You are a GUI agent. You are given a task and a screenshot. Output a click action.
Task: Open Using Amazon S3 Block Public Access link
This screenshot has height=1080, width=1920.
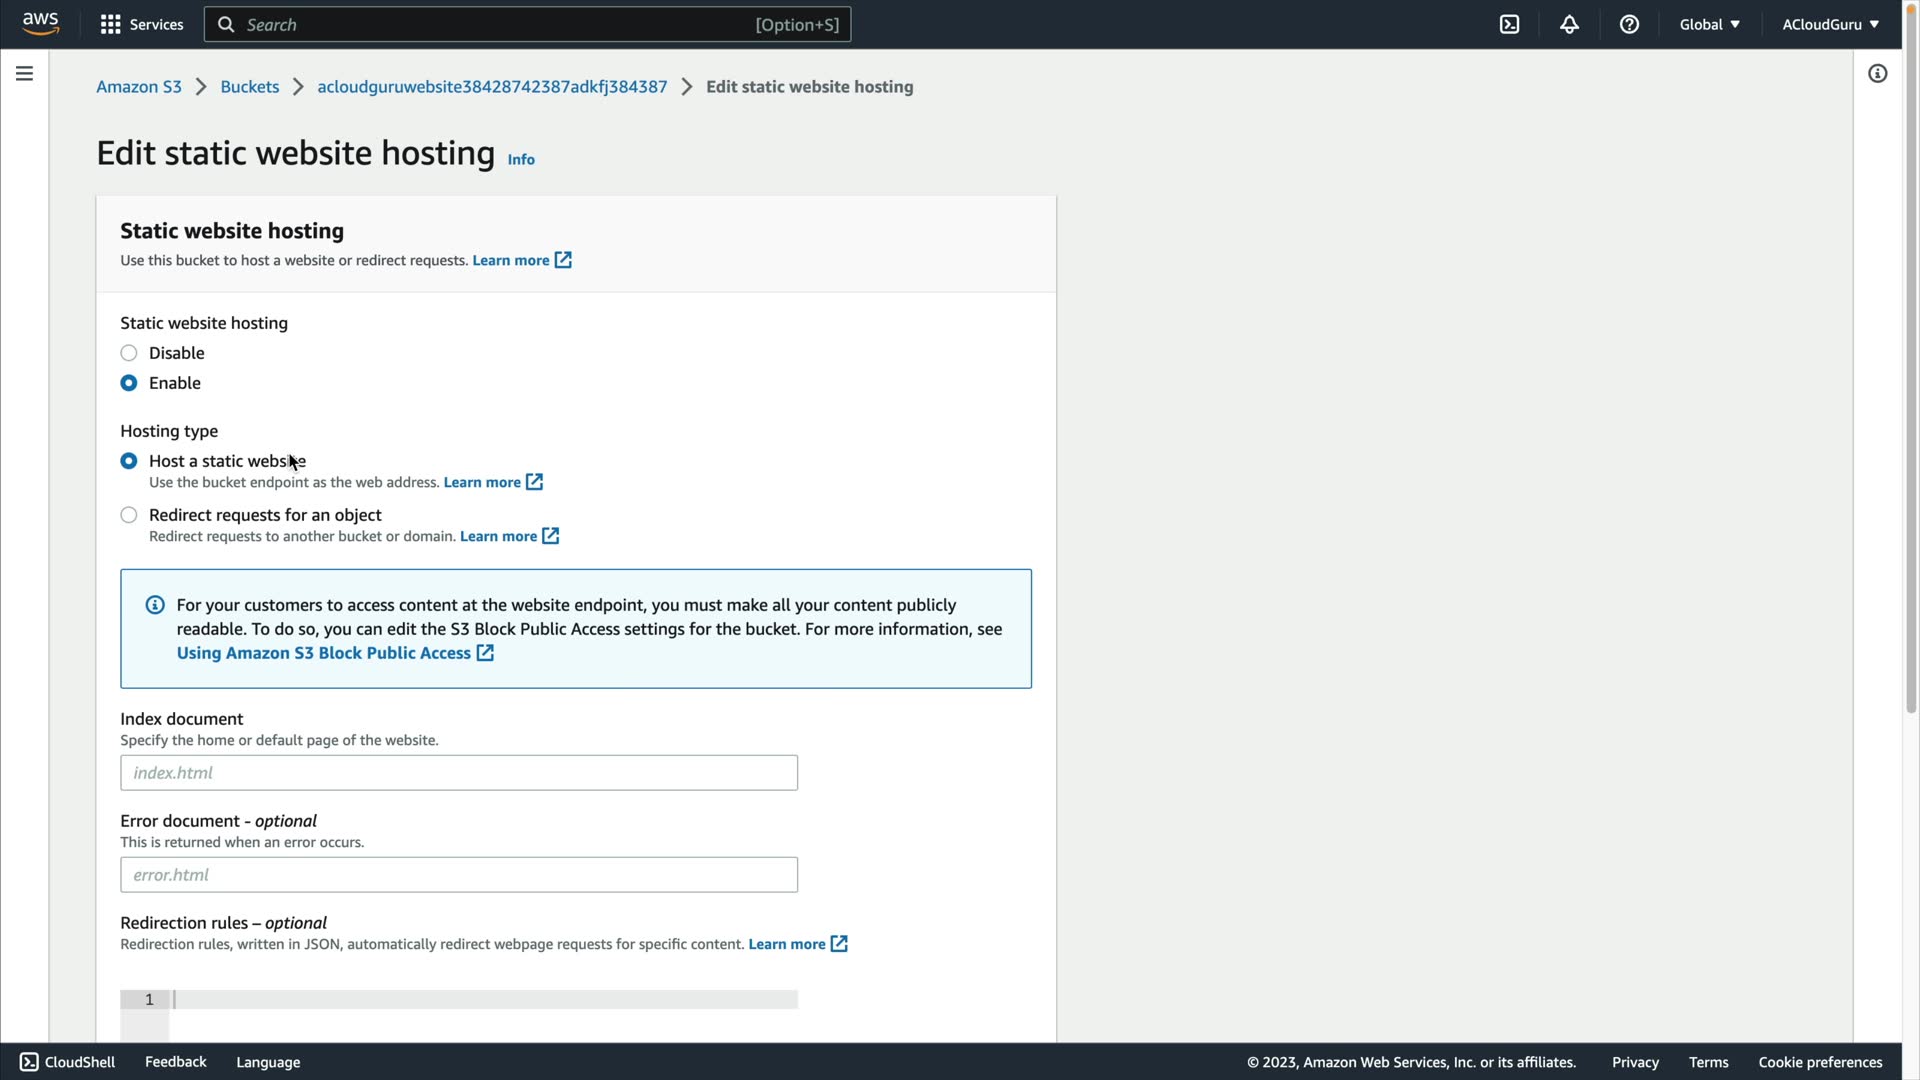point(324,653)
